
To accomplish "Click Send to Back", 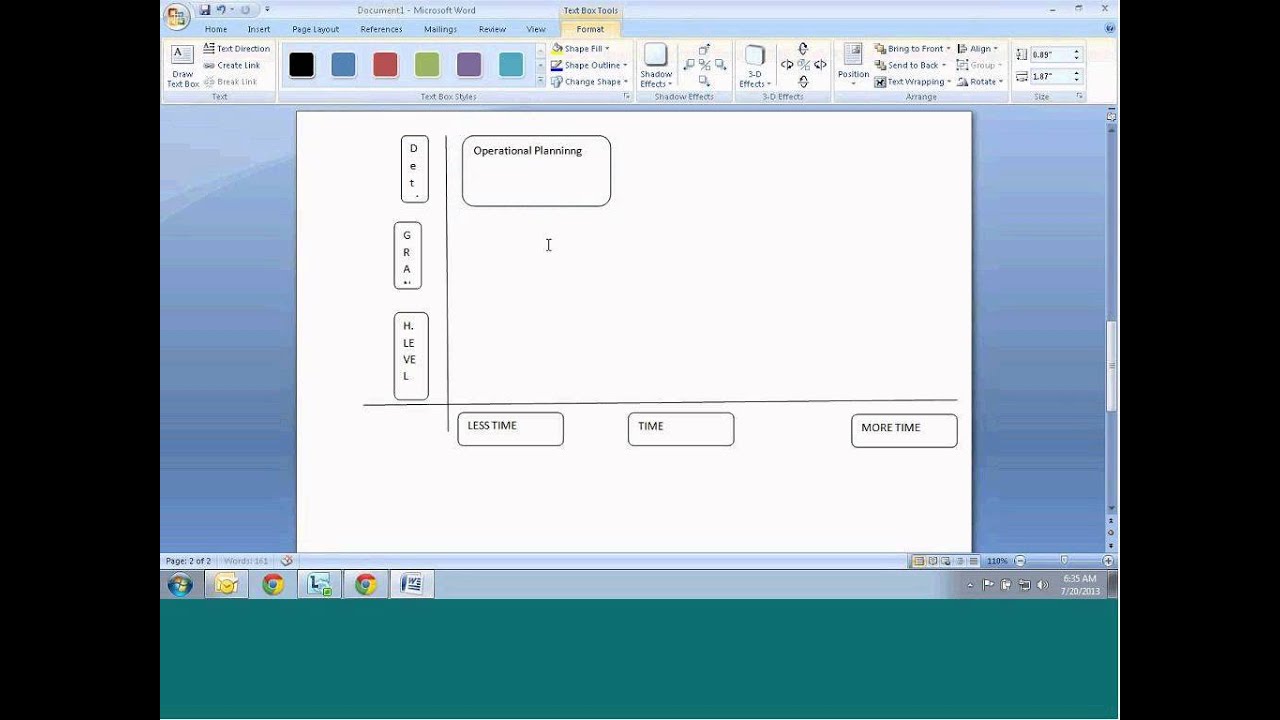I will click(909, 65).
